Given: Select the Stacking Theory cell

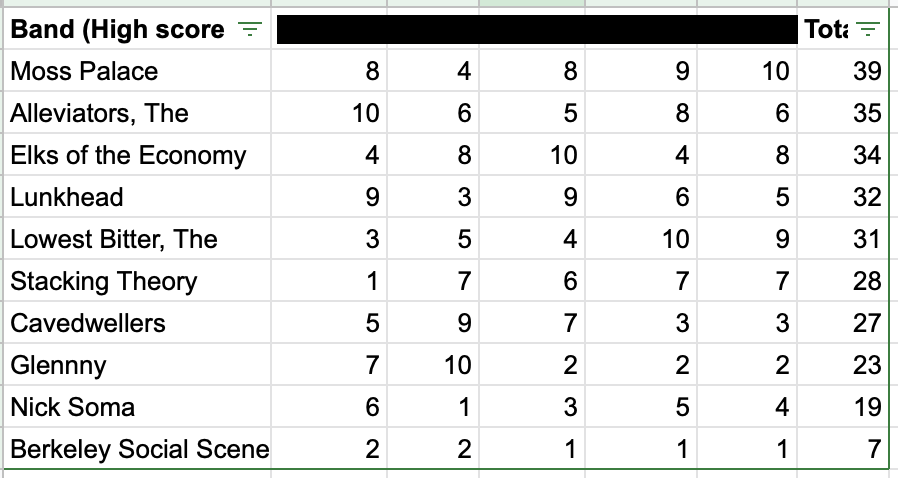Looking at the screenshot, I should pyautogui.click(x=137, y=281).
